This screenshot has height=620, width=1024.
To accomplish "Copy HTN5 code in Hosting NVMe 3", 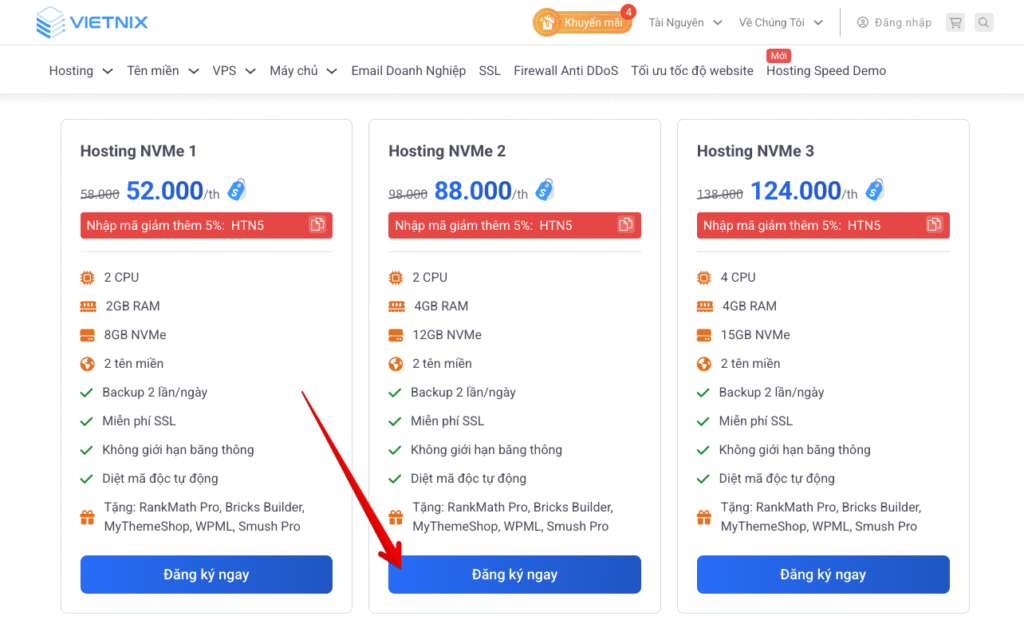I will 934,225.
